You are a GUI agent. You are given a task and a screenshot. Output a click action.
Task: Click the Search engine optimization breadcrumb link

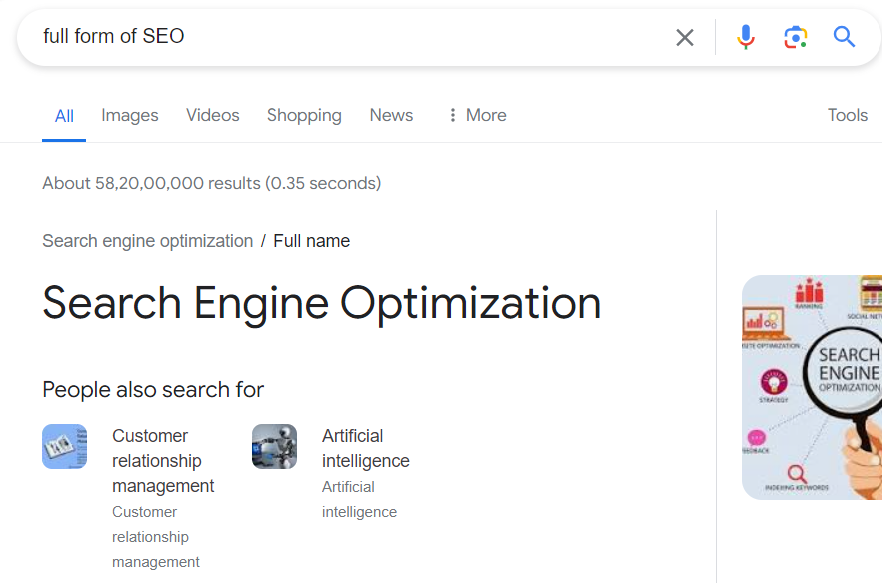[148, 241]
